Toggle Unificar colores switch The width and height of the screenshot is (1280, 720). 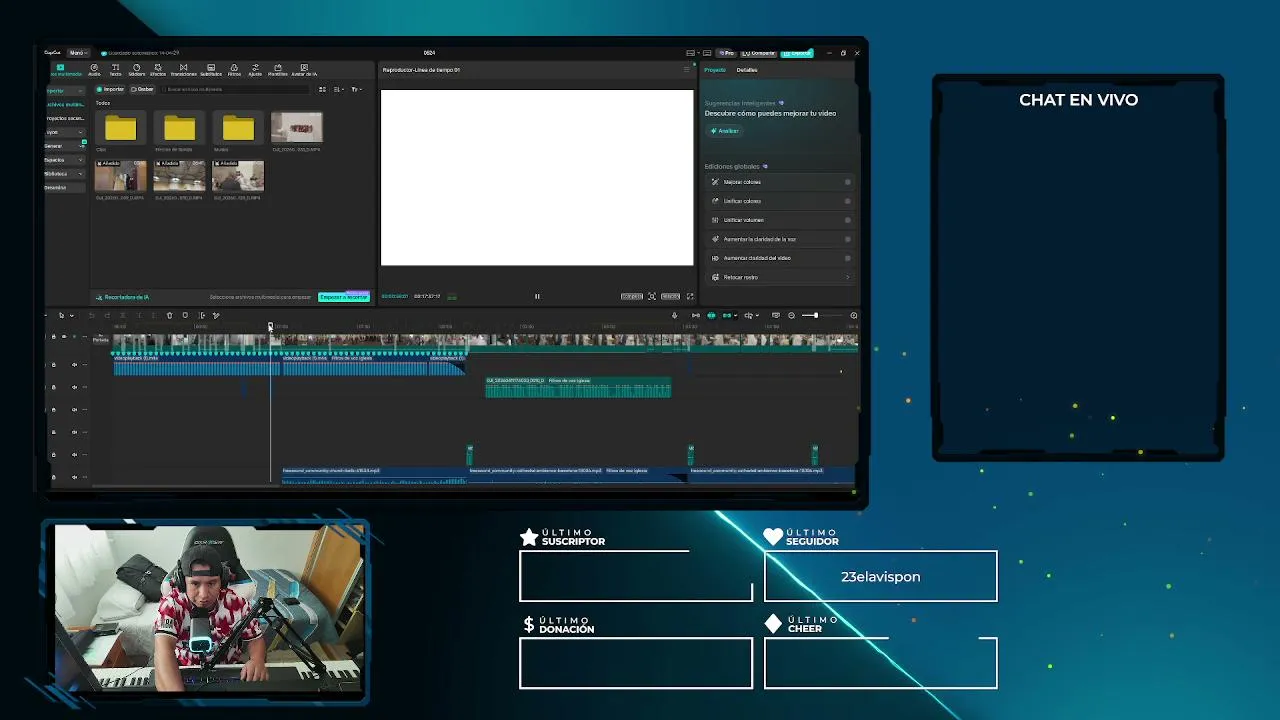tap(847, 201)
